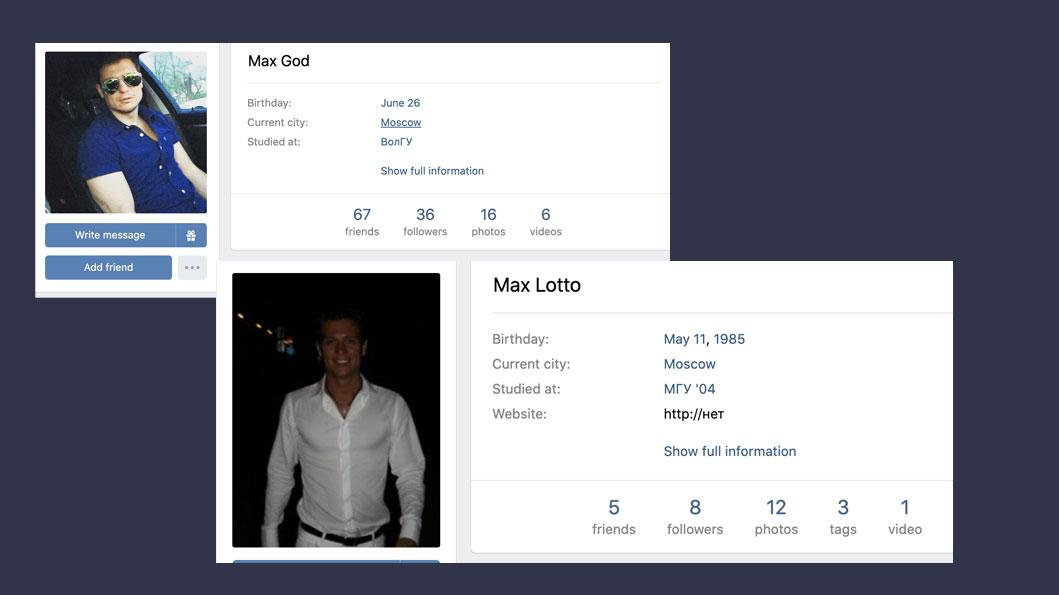
Task: Click the МГУ '04 studied at link
Action: click(689, 389)
